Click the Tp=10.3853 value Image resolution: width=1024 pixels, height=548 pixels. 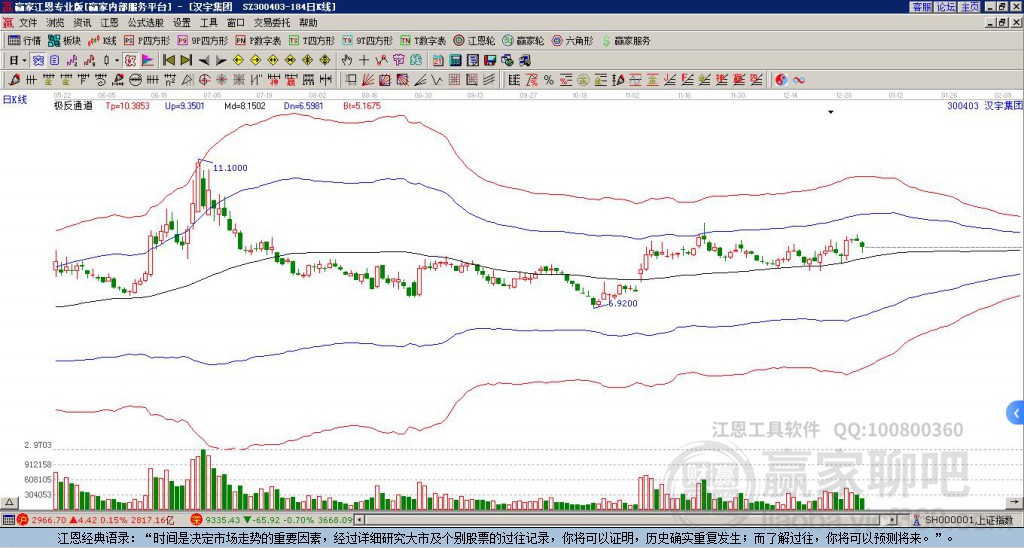(127, 105)
